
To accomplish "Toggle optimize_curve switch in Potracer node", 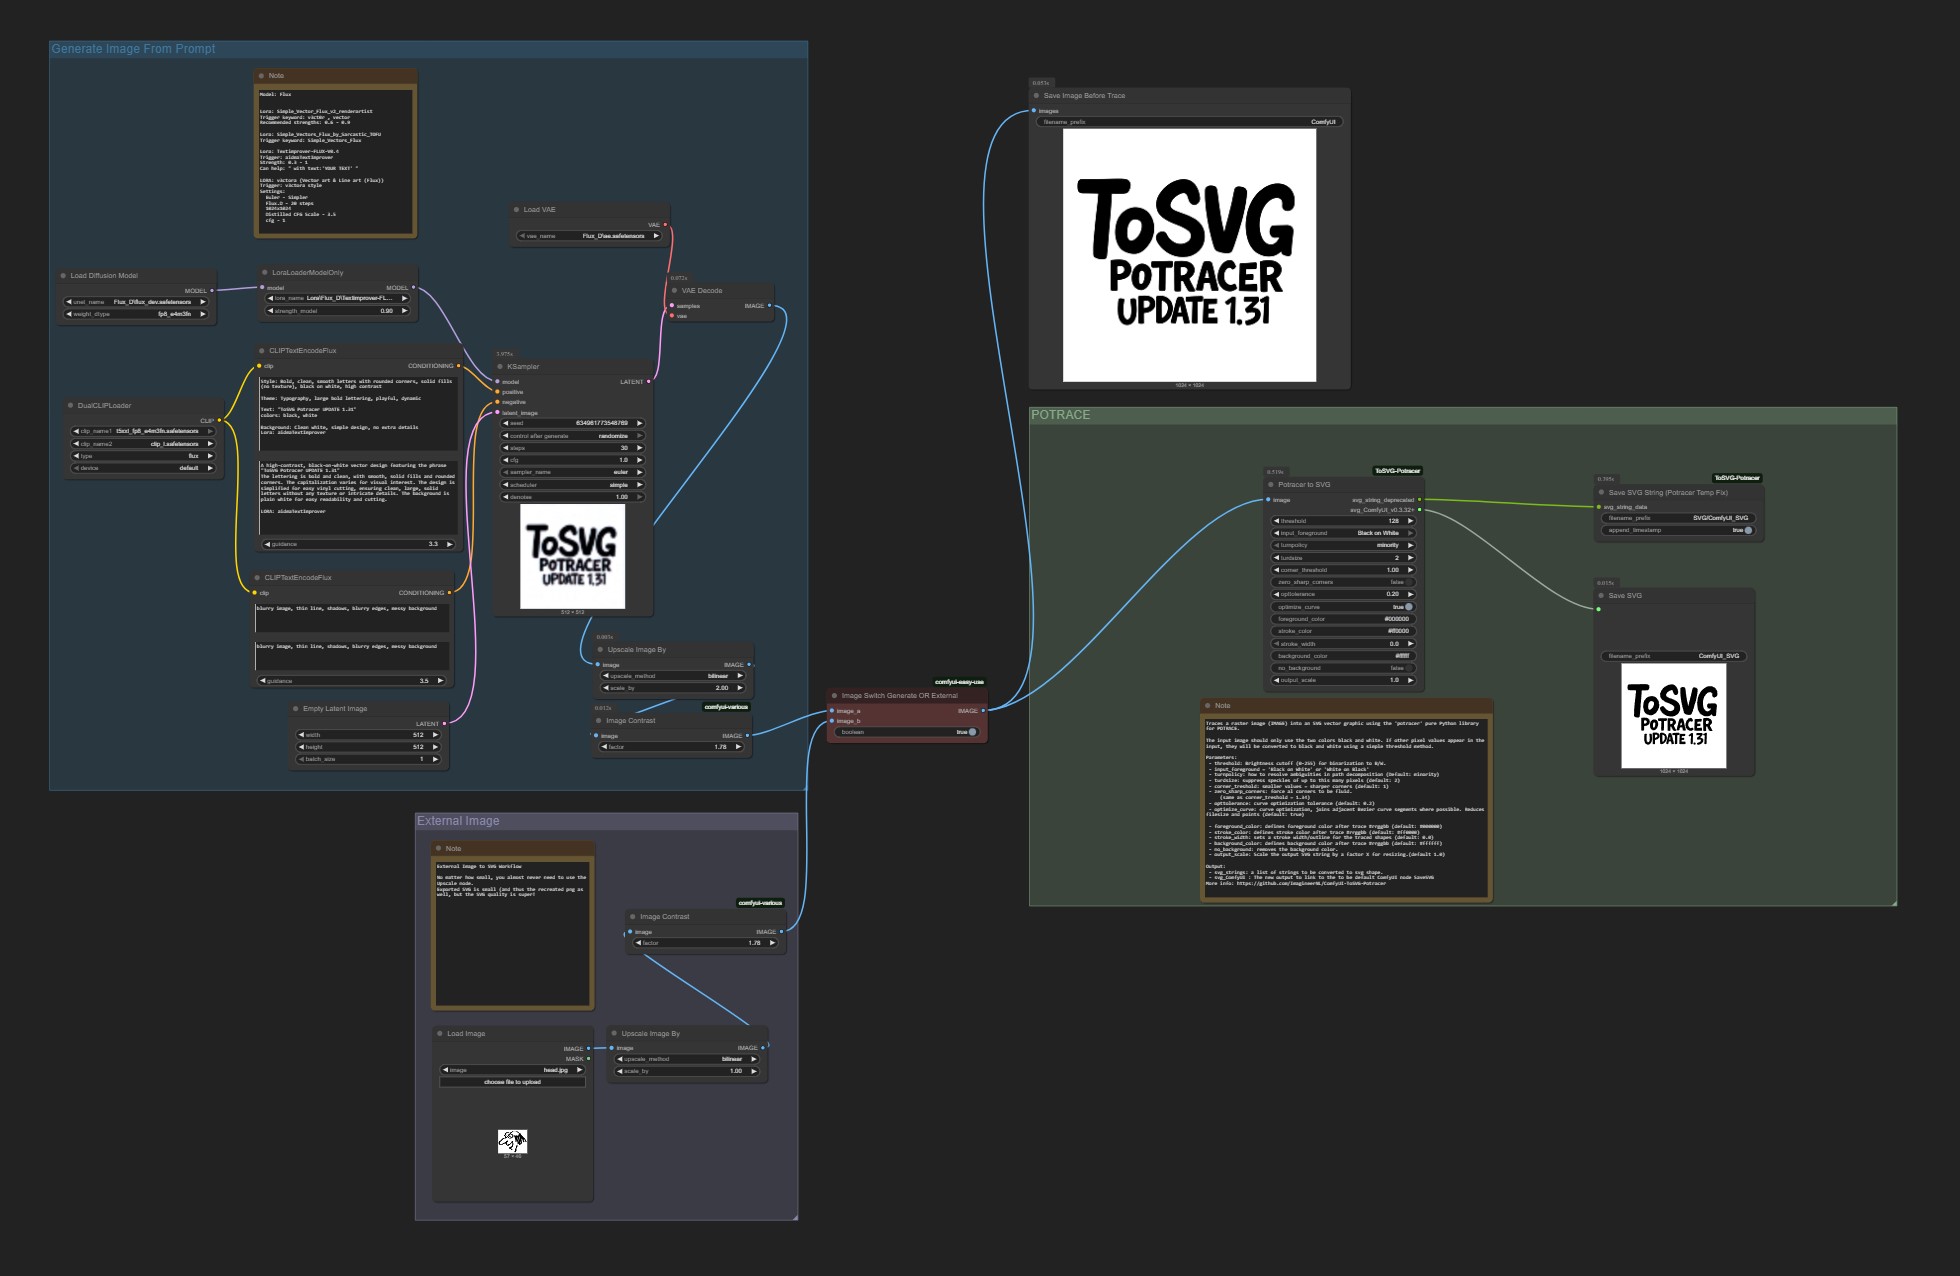I will tap(1409, 607).
